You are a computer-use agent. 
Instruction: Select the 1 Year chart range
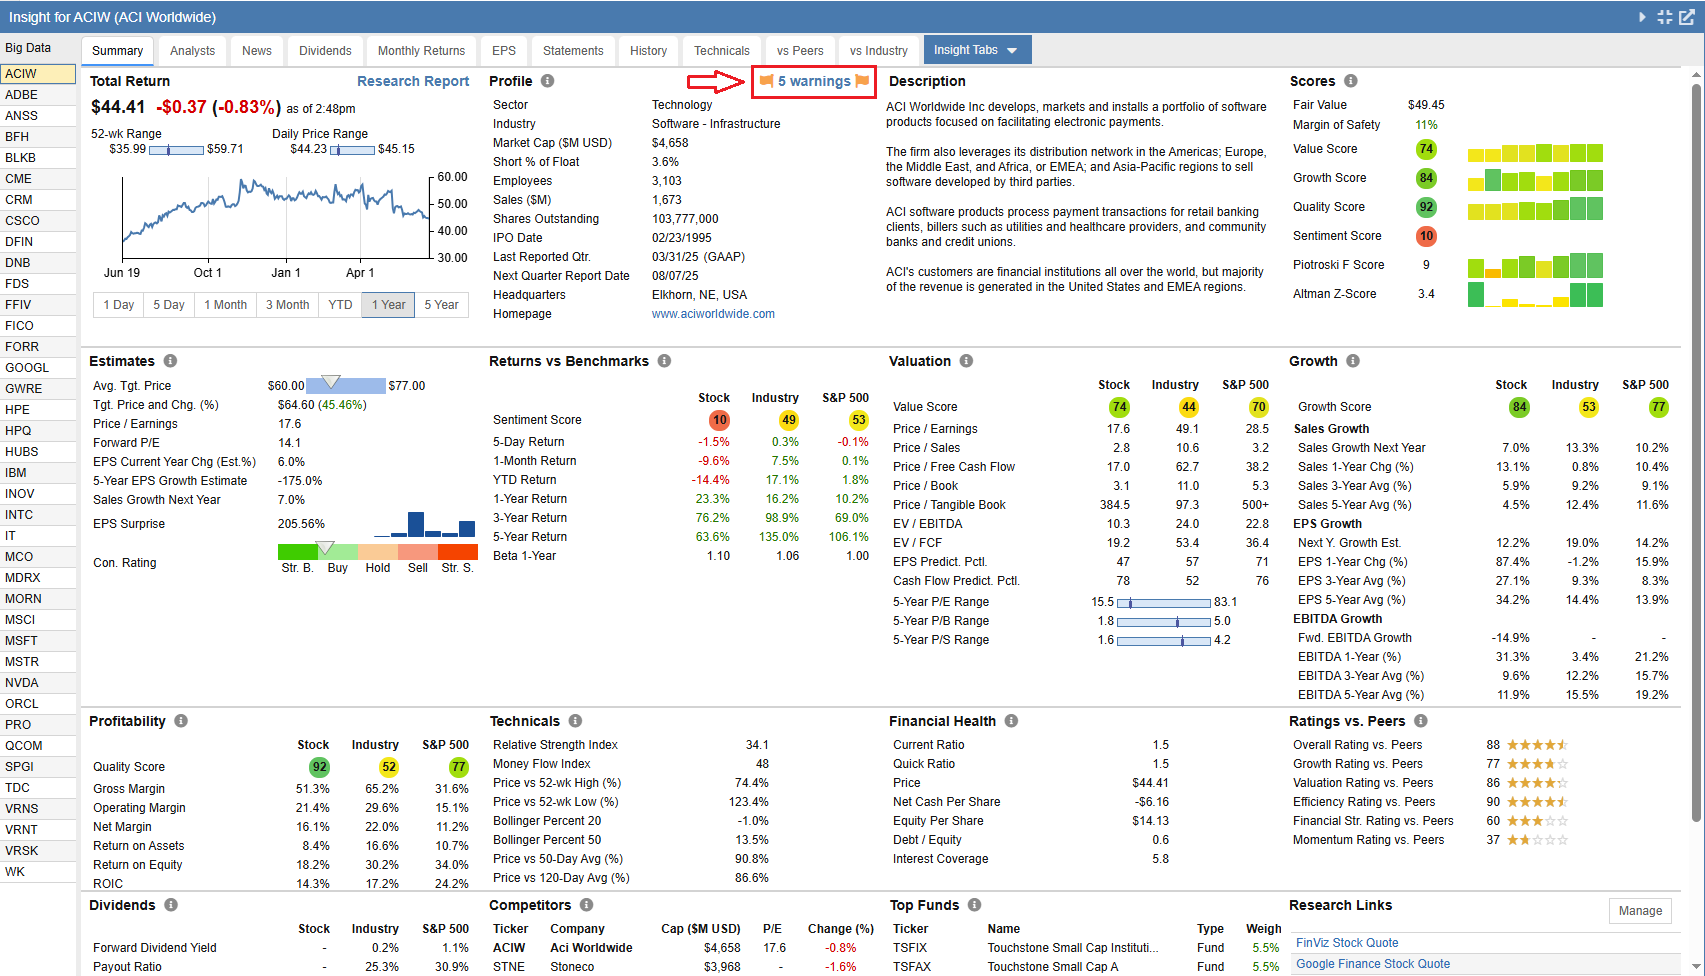tap(389, 305)
